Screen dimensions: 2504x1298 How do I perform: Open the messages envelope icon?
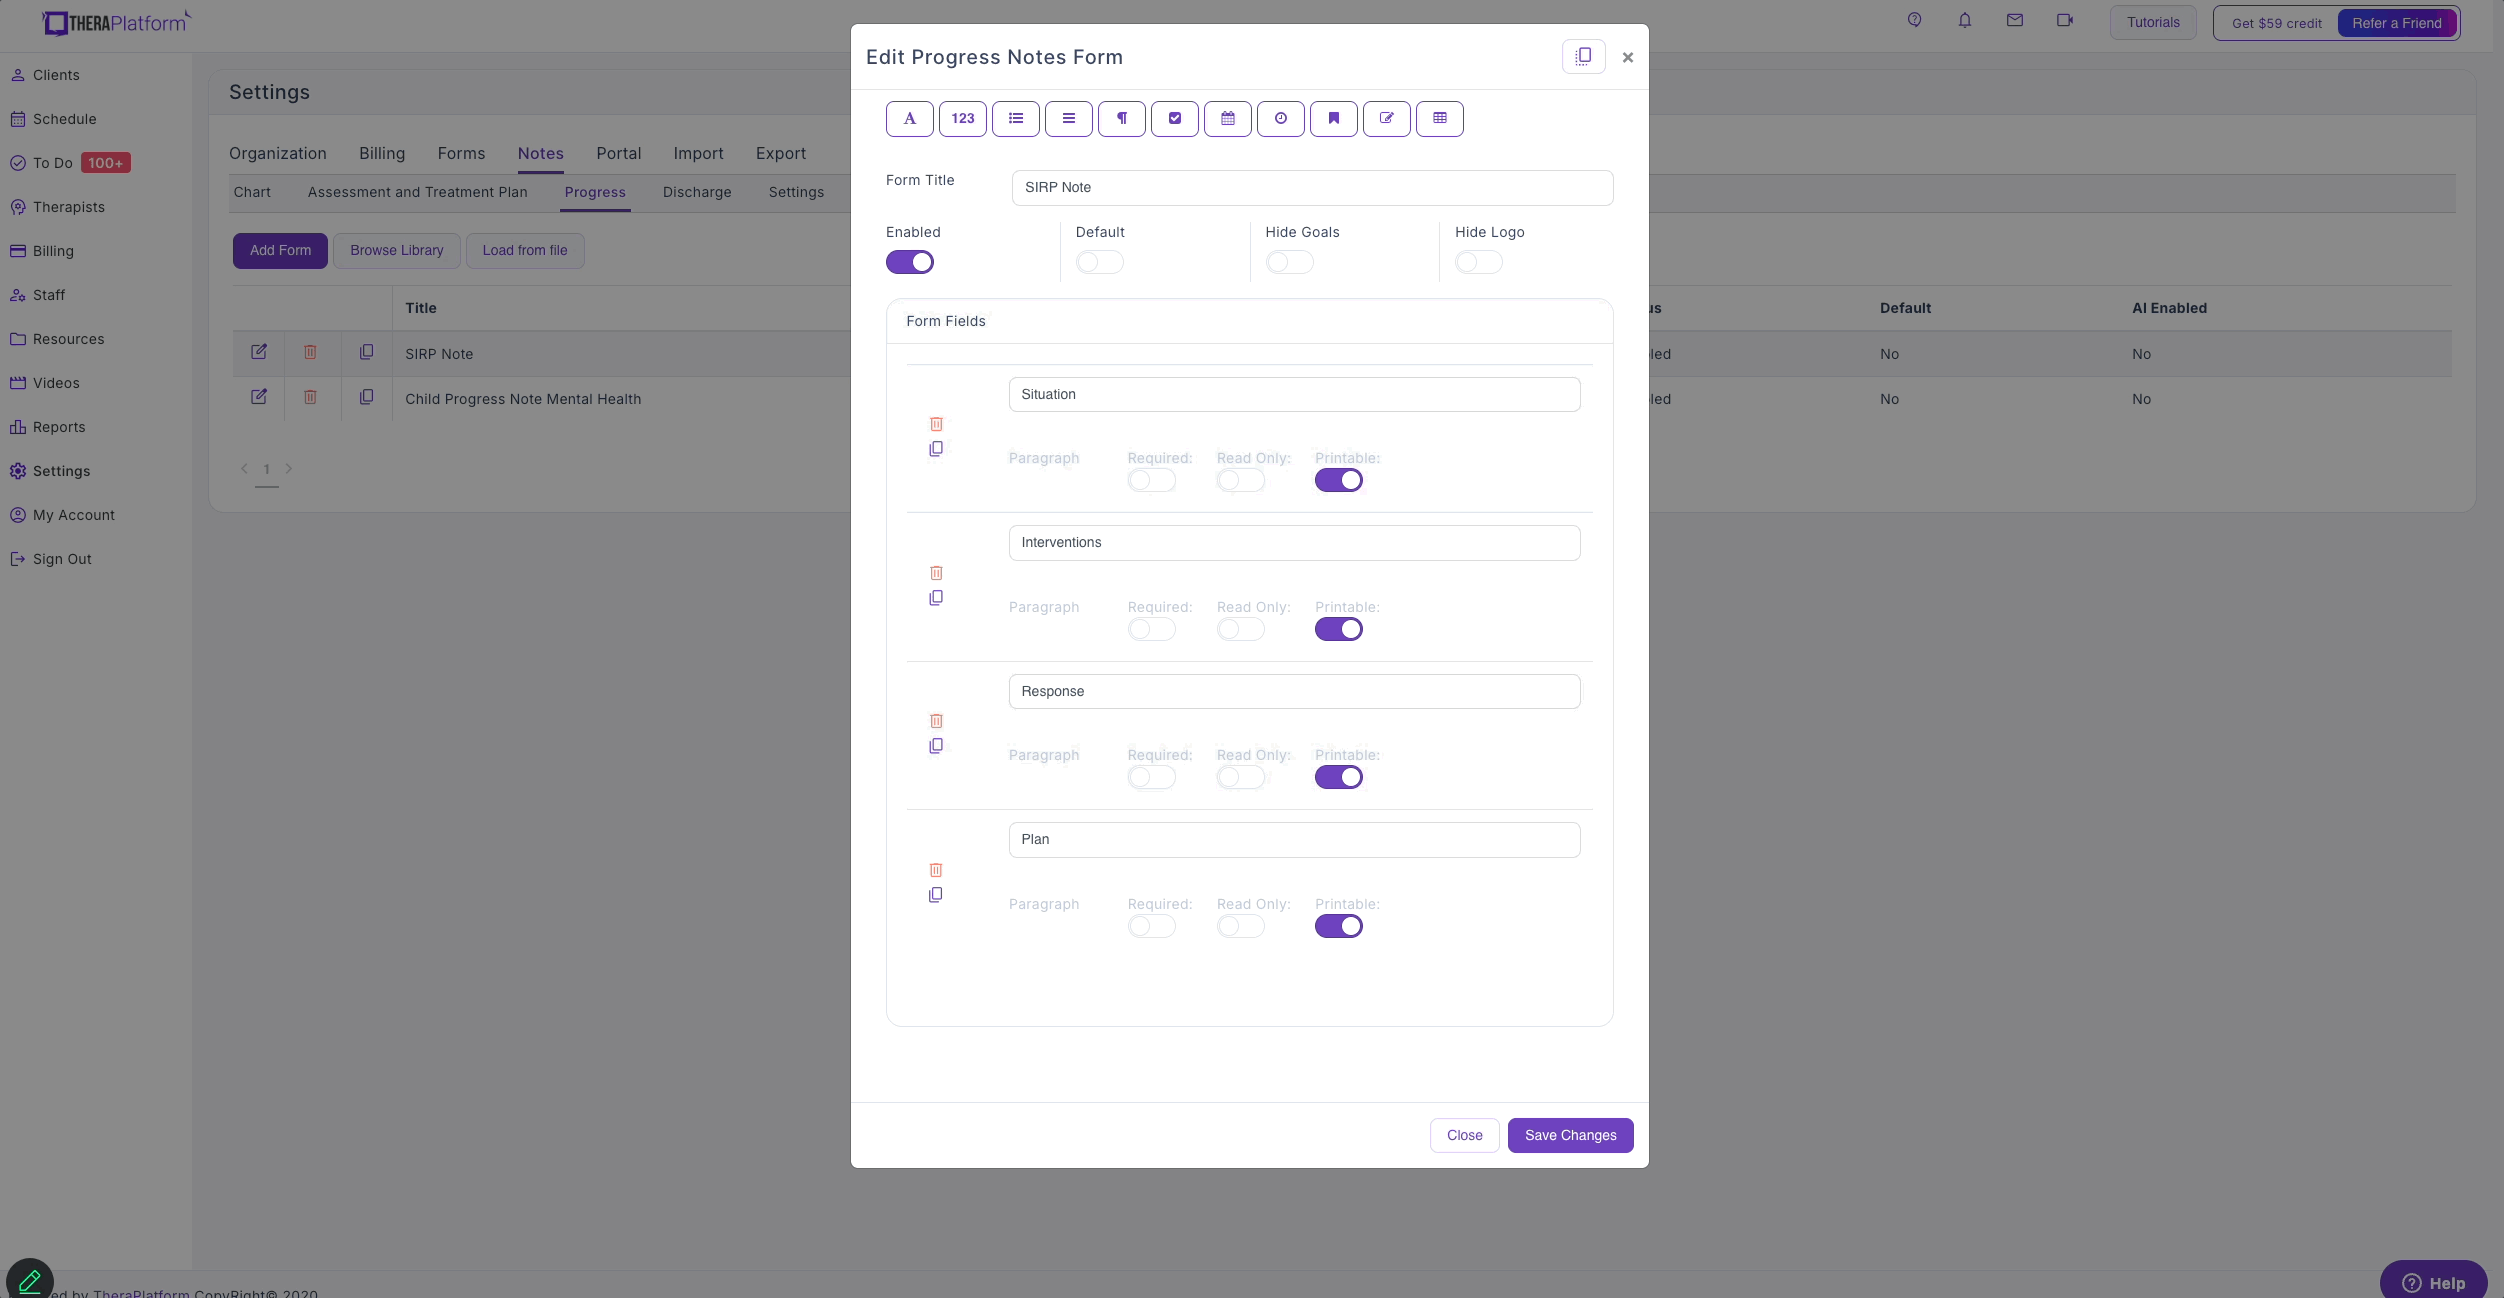click(x=2014, y=20)
